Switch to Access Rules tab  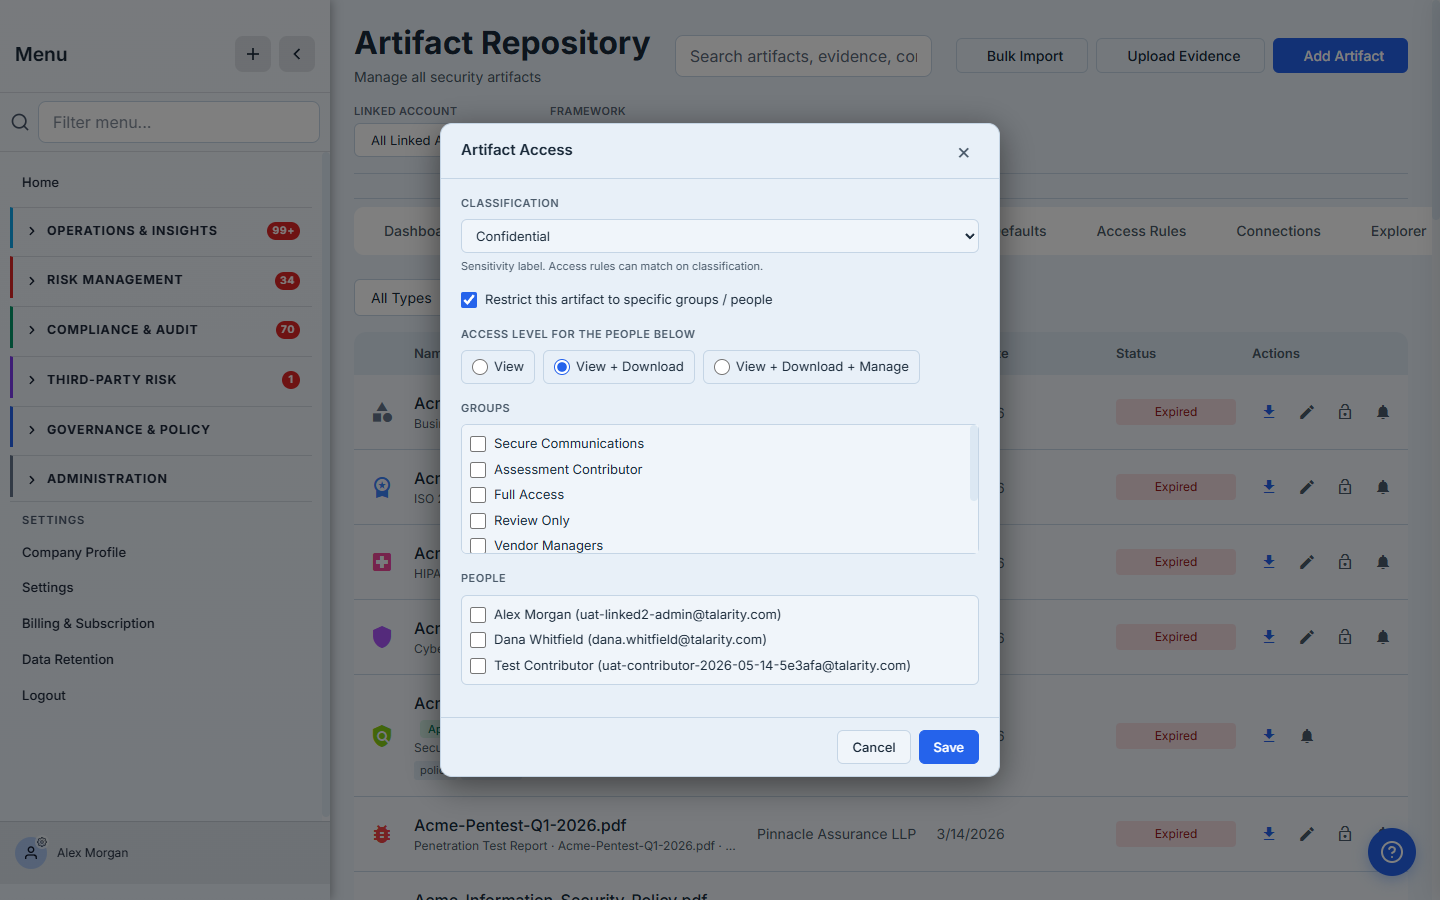(1141, 231)
